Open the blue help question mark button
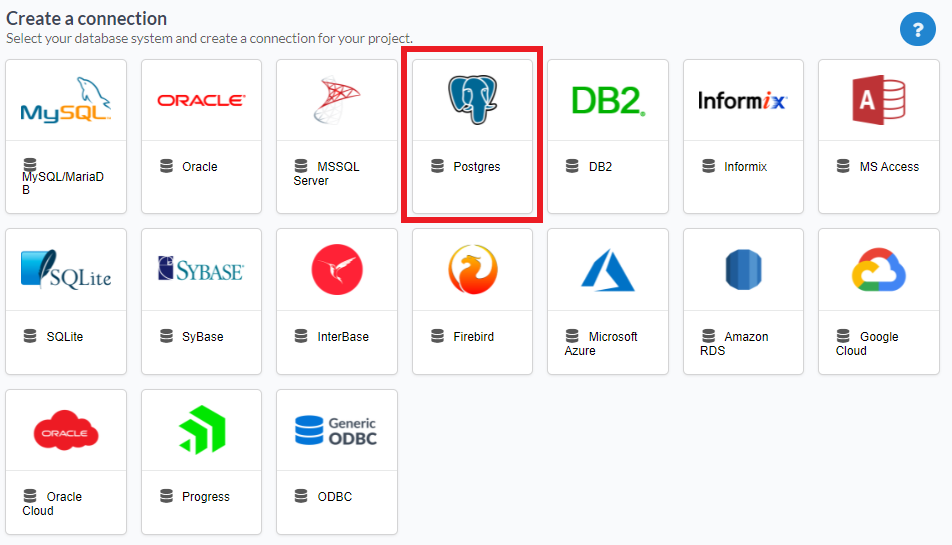This screenshot has height=545, width=952. tap(917, 29)
